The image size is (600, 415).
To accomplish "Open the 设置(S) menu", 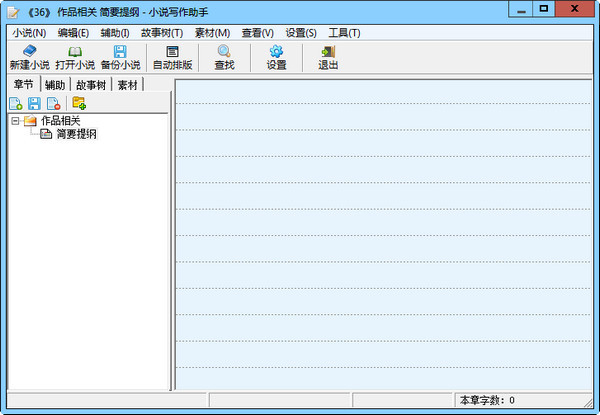I will pyautogui.click(x=301, y=33).
